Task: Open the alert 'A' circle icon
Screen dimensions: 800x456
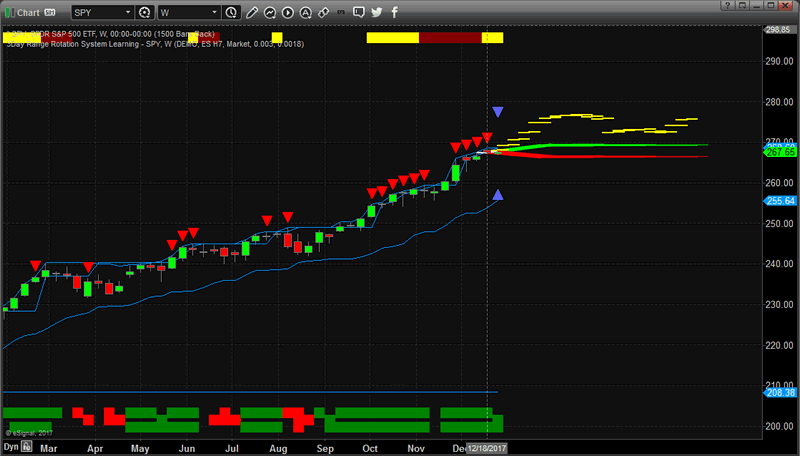Action: pos(307,12)
